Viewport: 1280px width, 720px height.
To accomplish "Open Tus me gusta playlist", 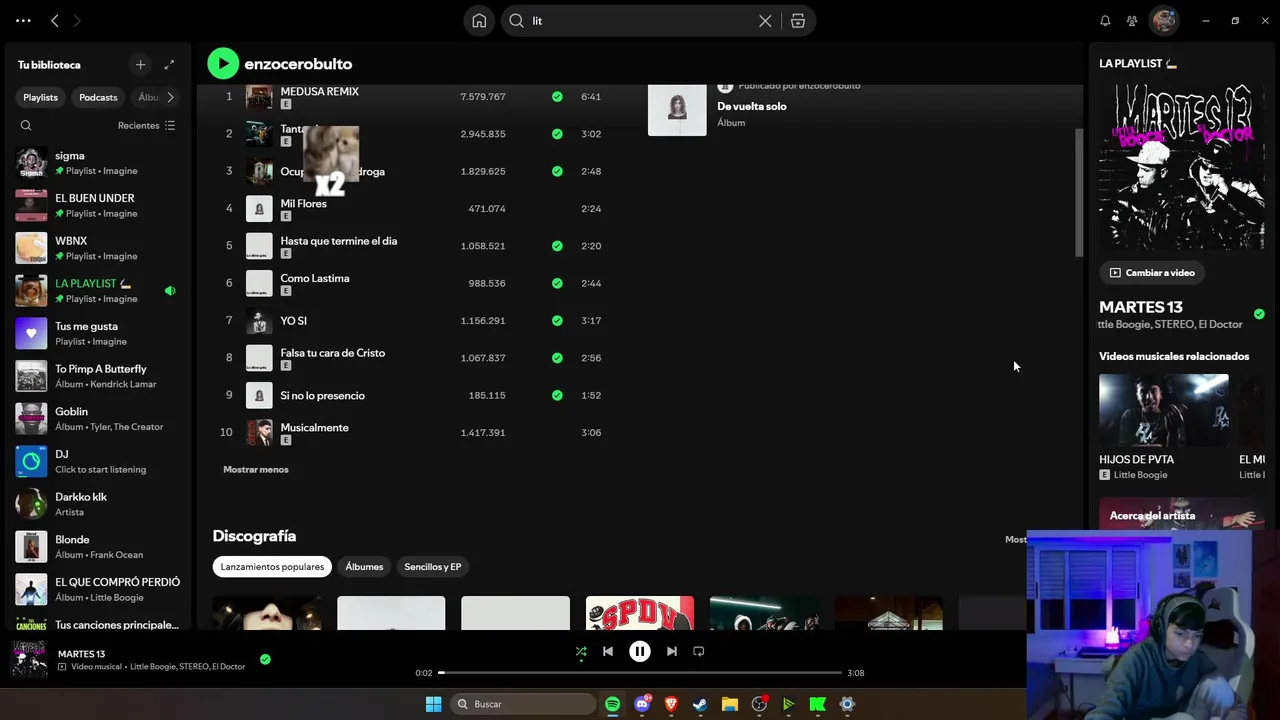I will pyautogui.click(x=98, y=333).
